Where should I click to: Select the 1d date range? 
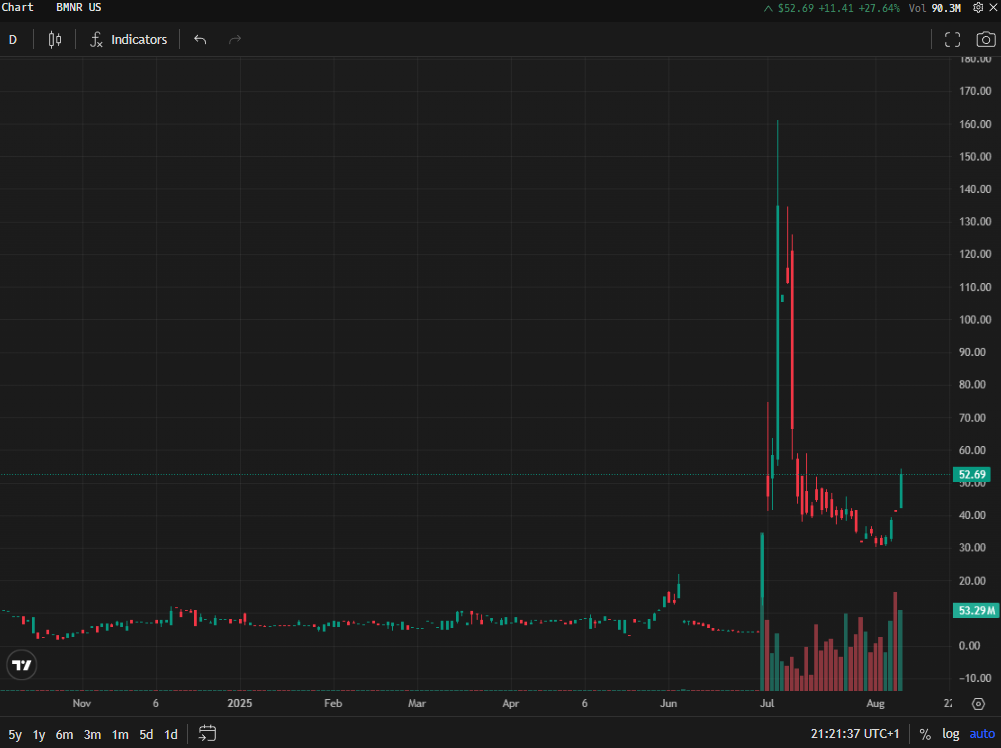pos(170,735)
